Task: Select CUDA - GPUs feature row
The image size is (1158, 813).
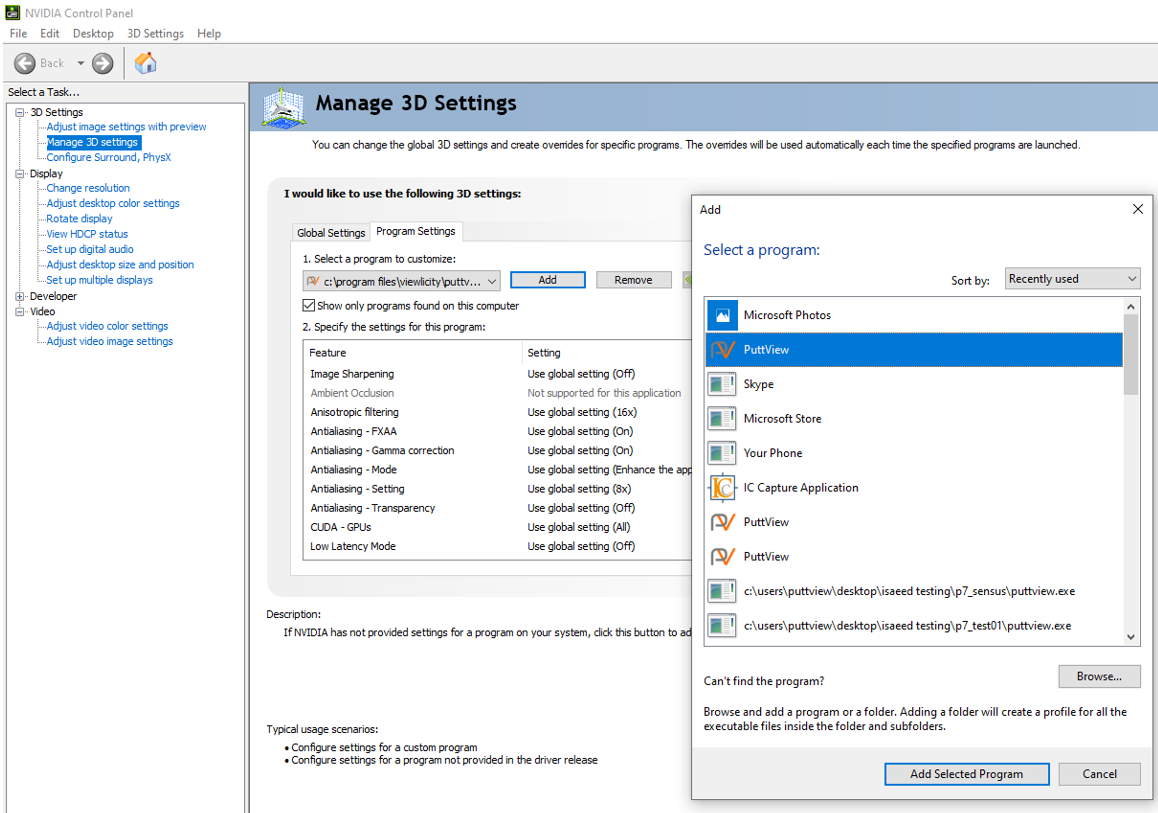Action: [498, 527]
